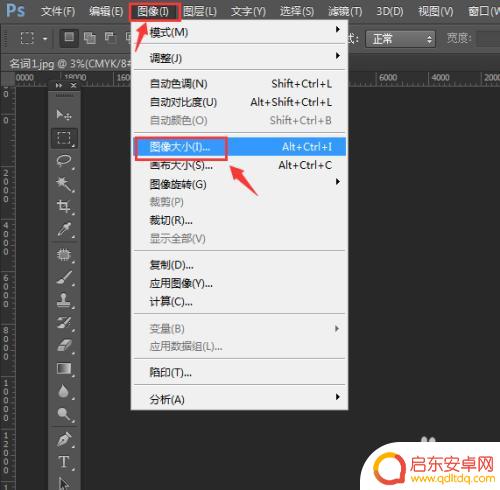The image size is (500, 490).
Task: Select the Gradient tool
Action: (x=64, y=368)
